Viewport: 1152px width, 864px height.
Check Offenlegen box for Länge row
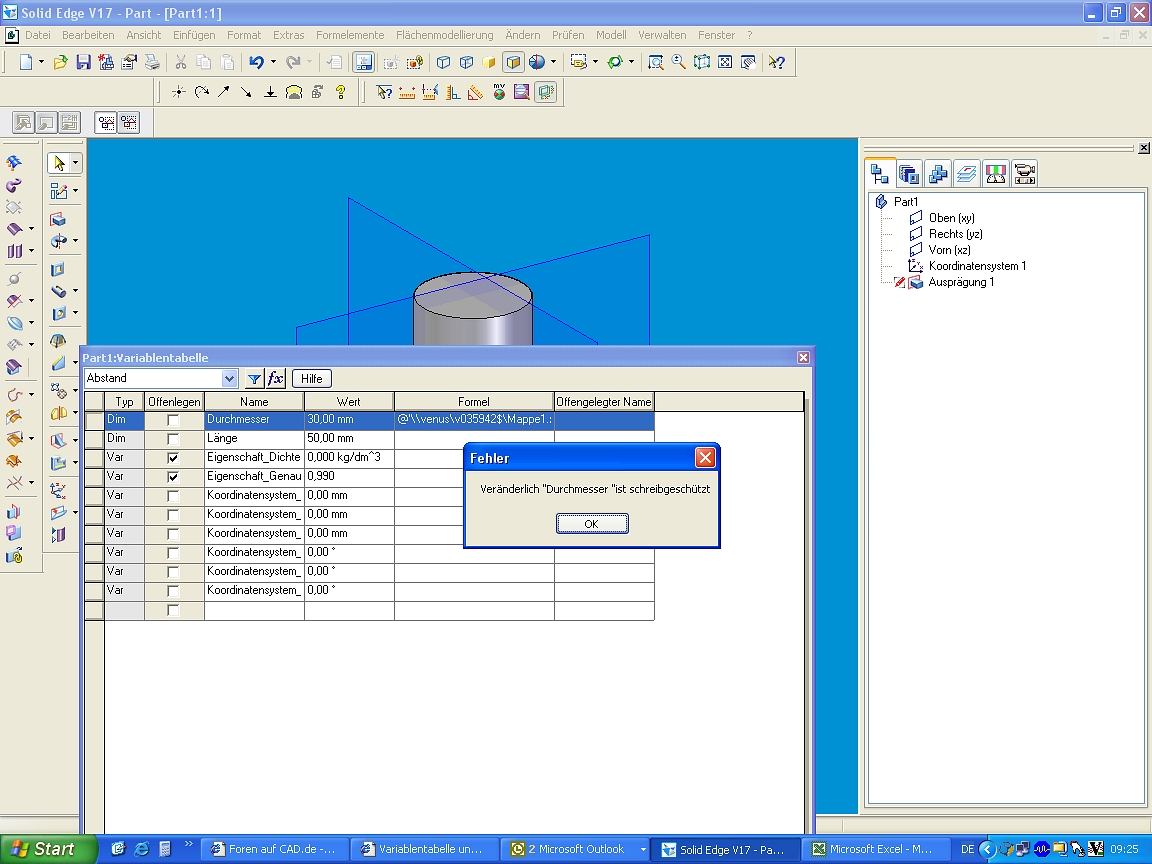173,439
